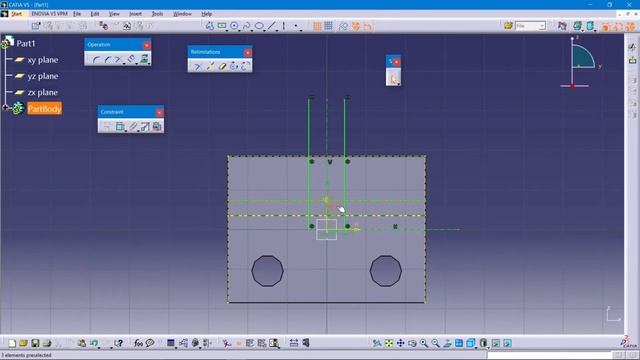Viewport: 640px width, 360px height.
Task: Select the Ellipse sketch tool
Action: [259, 26]
